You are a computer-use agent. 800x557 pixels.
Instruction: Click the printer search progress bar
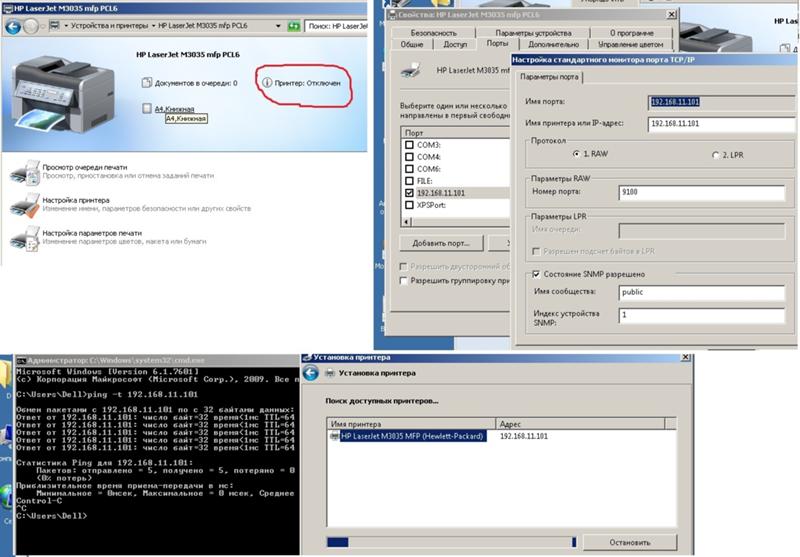[452, 542]
